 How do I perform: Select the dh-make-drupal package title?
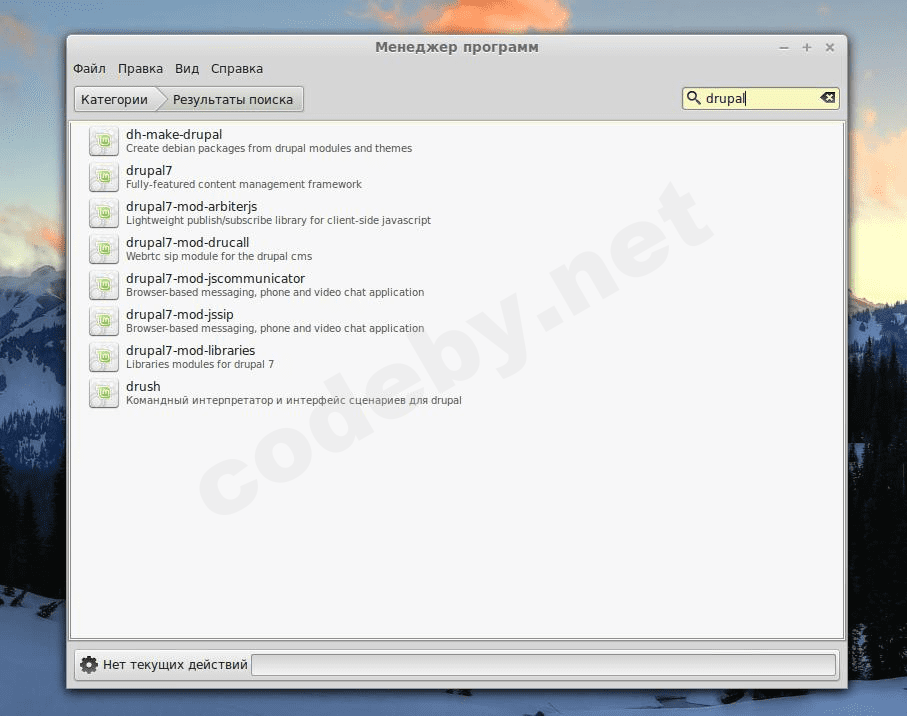174,134
